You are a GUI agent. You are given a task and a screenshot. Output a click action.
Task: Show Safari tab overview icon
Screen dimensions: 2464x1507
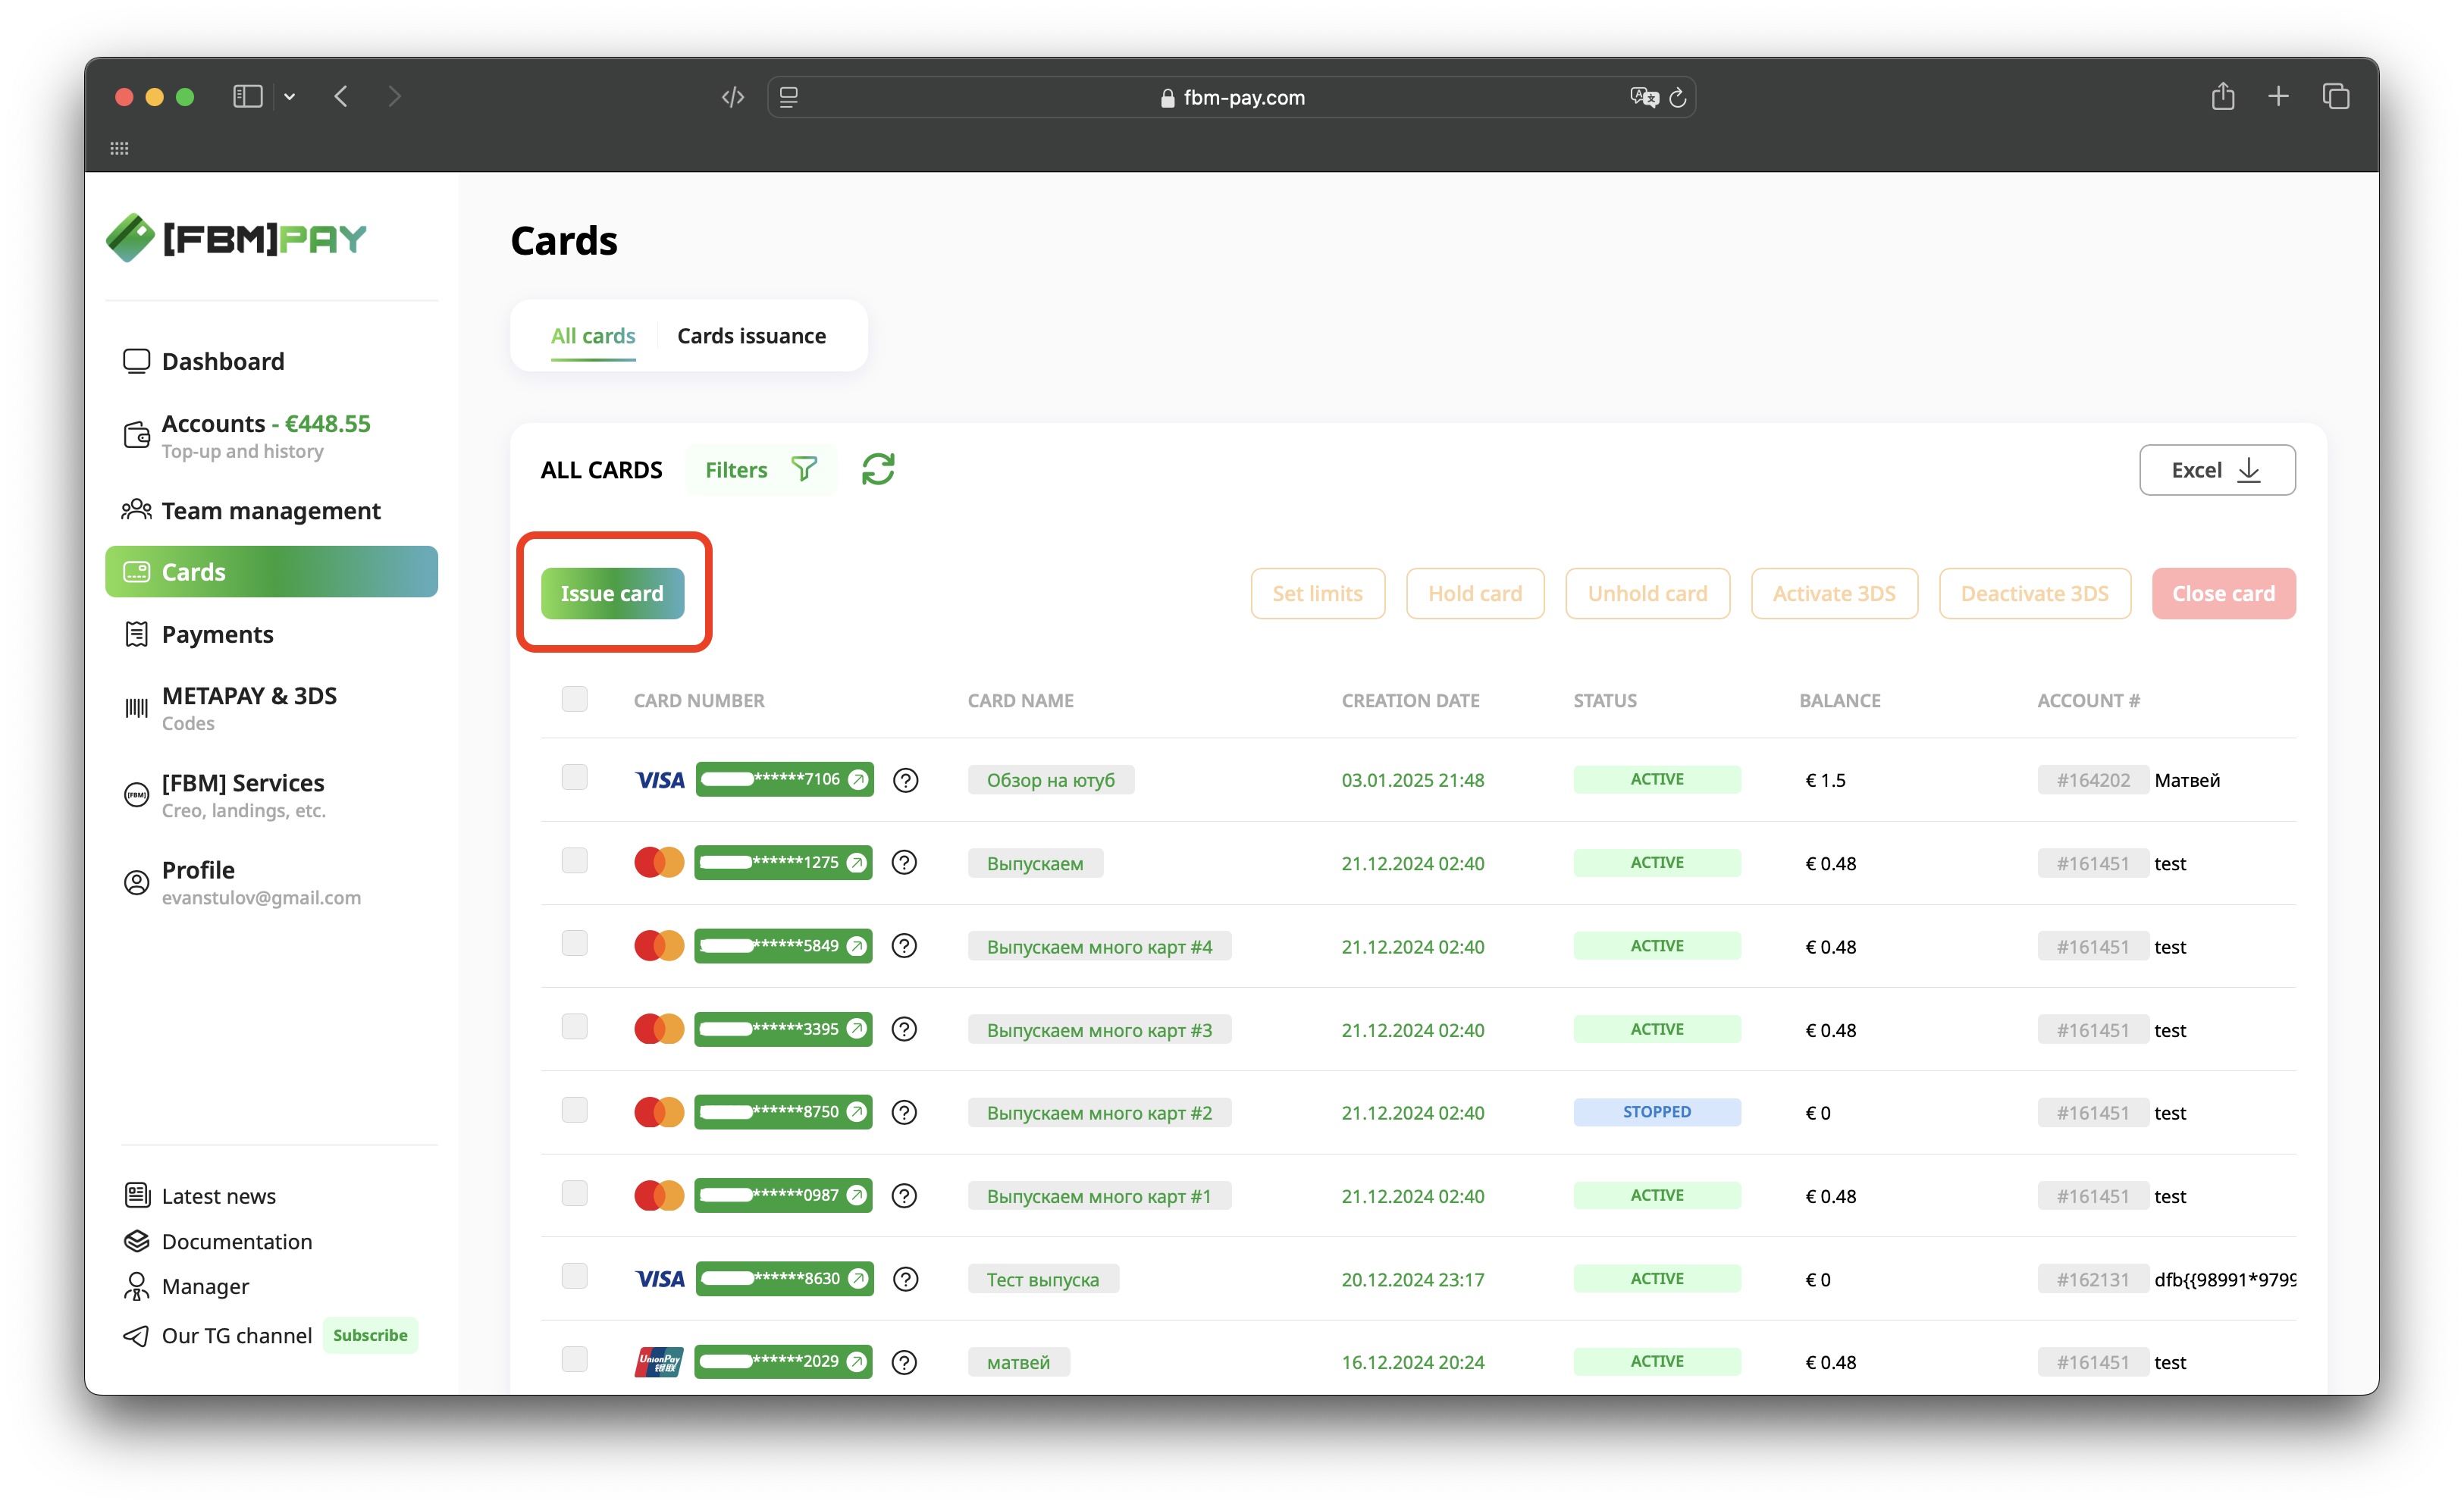click(x=2335, y=96)
